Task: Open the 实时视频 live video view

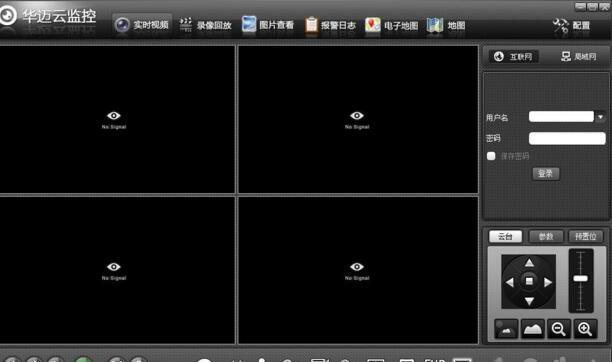Action: tap(142, 25)
